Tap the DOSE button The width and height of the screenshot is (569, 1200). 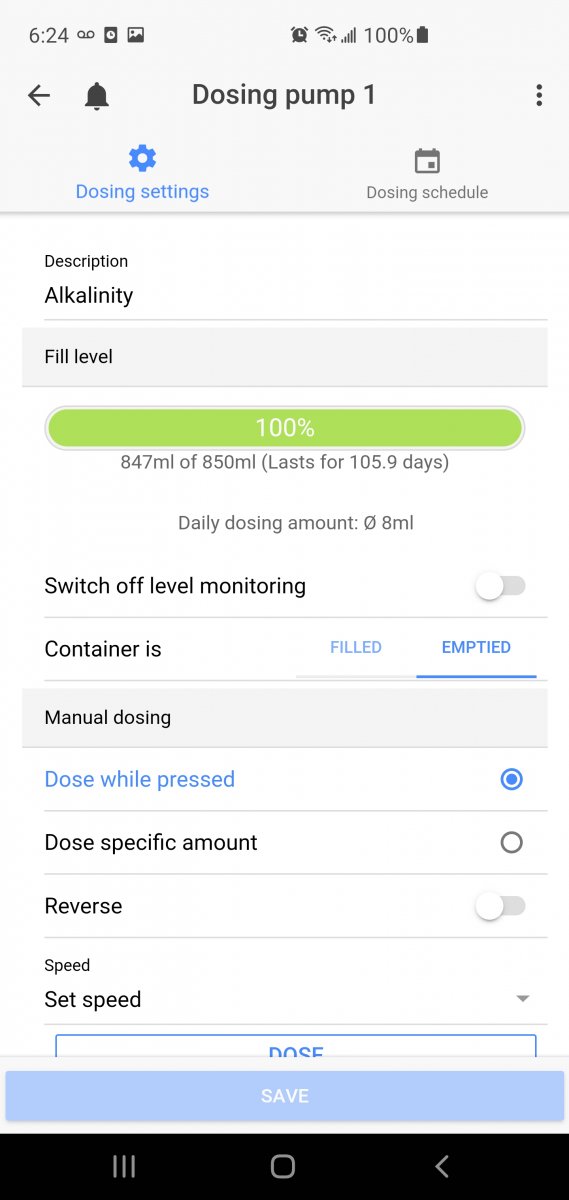coord(296,1045)
